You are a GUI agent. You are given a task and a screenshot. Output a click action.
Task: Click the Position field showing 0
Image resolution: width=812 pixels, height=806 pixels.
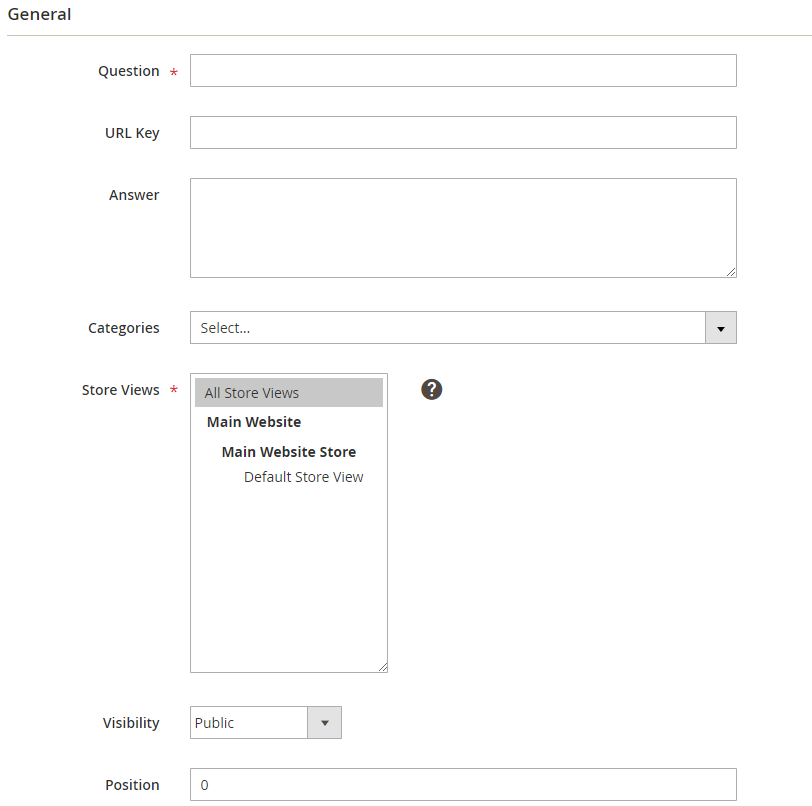[463, 785]
